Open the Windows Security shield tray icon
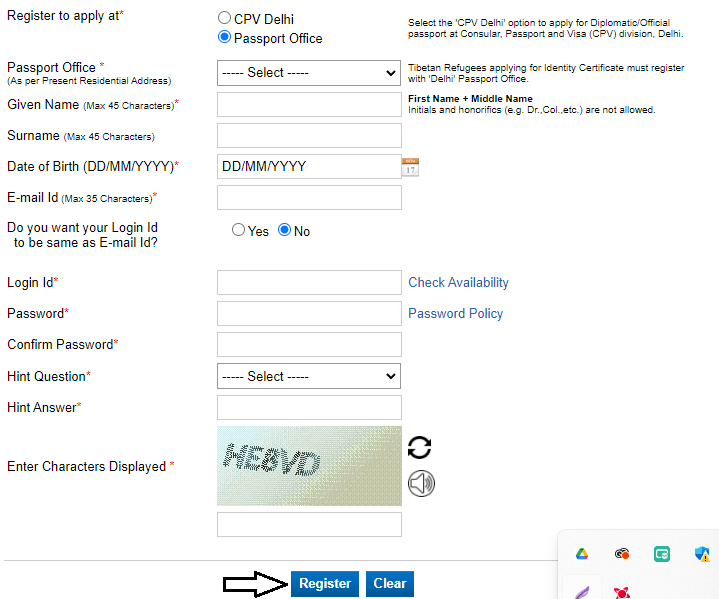 pos(702,554)
